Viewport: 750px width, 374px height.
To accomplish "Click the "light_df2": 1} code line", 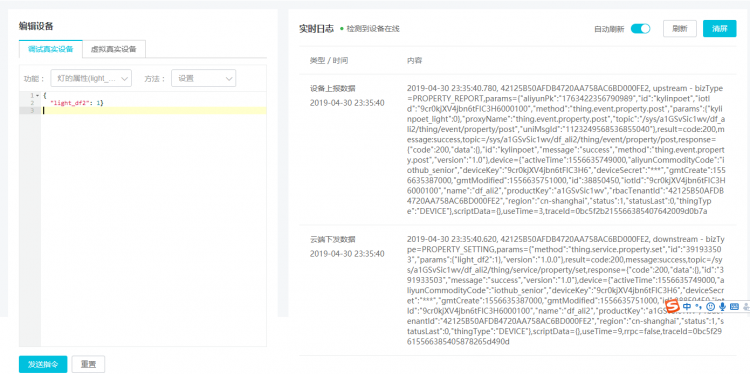I will 77,103.
